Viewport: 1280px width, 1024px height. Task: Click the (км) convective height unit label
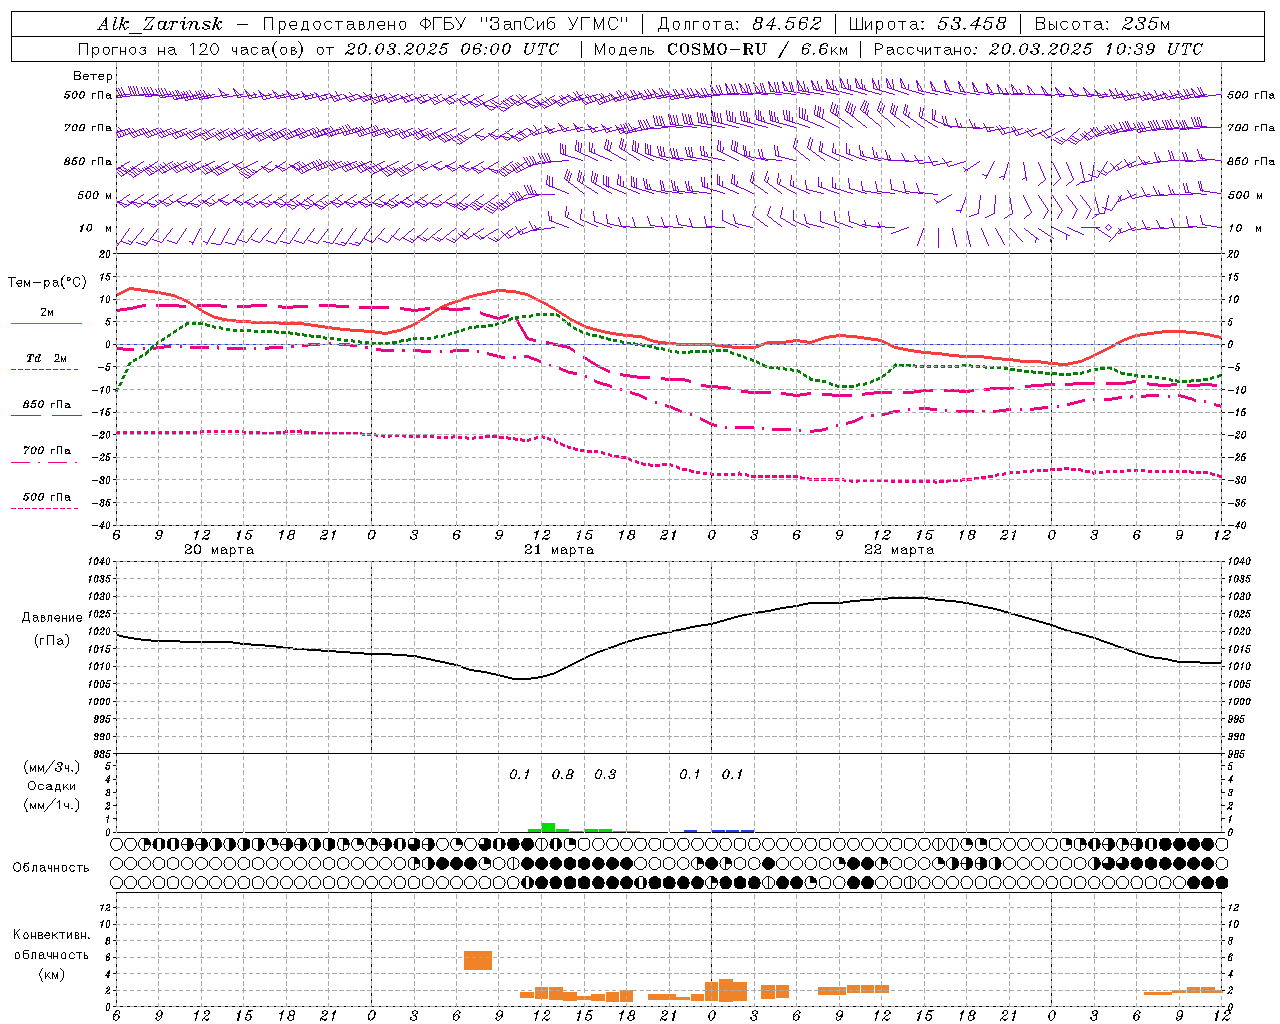53,974
